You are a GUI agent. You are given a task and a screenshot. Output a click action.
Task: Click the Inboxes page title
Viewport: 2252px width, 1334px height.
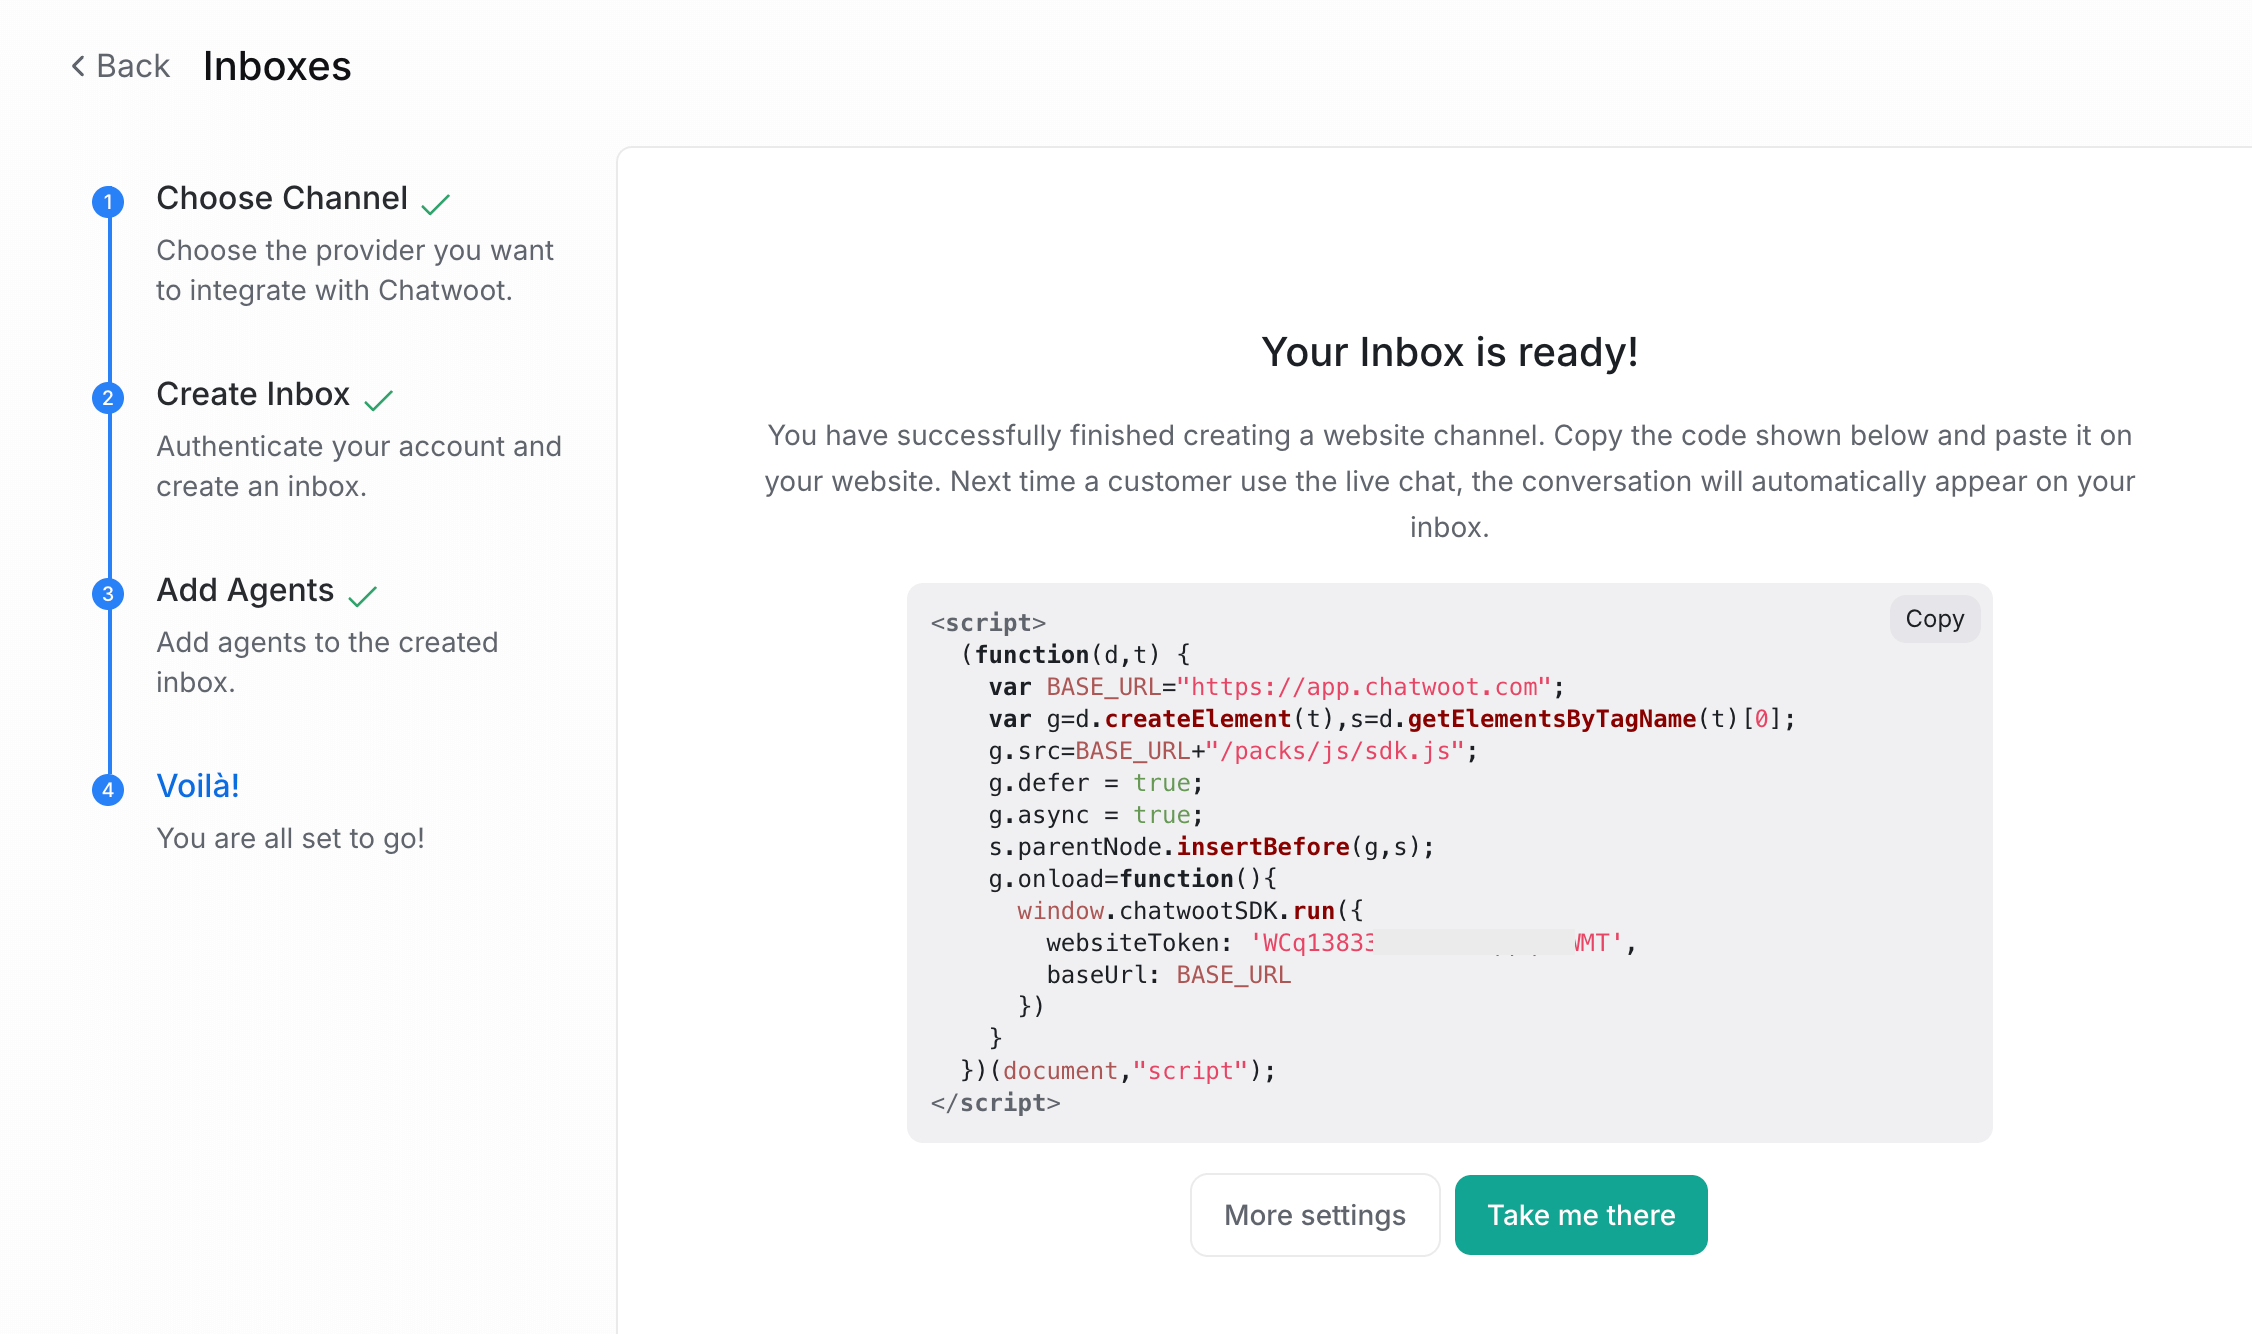pyautogui.click(x=276, y=66)
